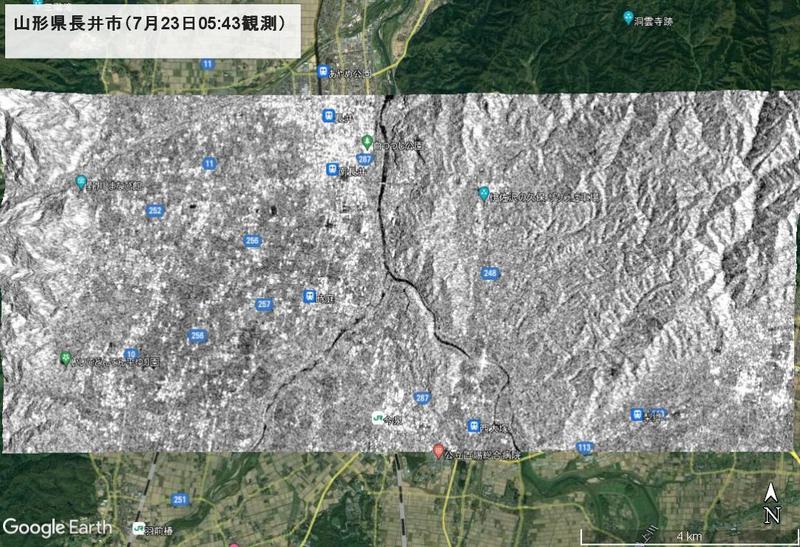Click the Route 252 road shield
Image resolution: width=800 pixels, height=547 pixels.
[154, 210]
